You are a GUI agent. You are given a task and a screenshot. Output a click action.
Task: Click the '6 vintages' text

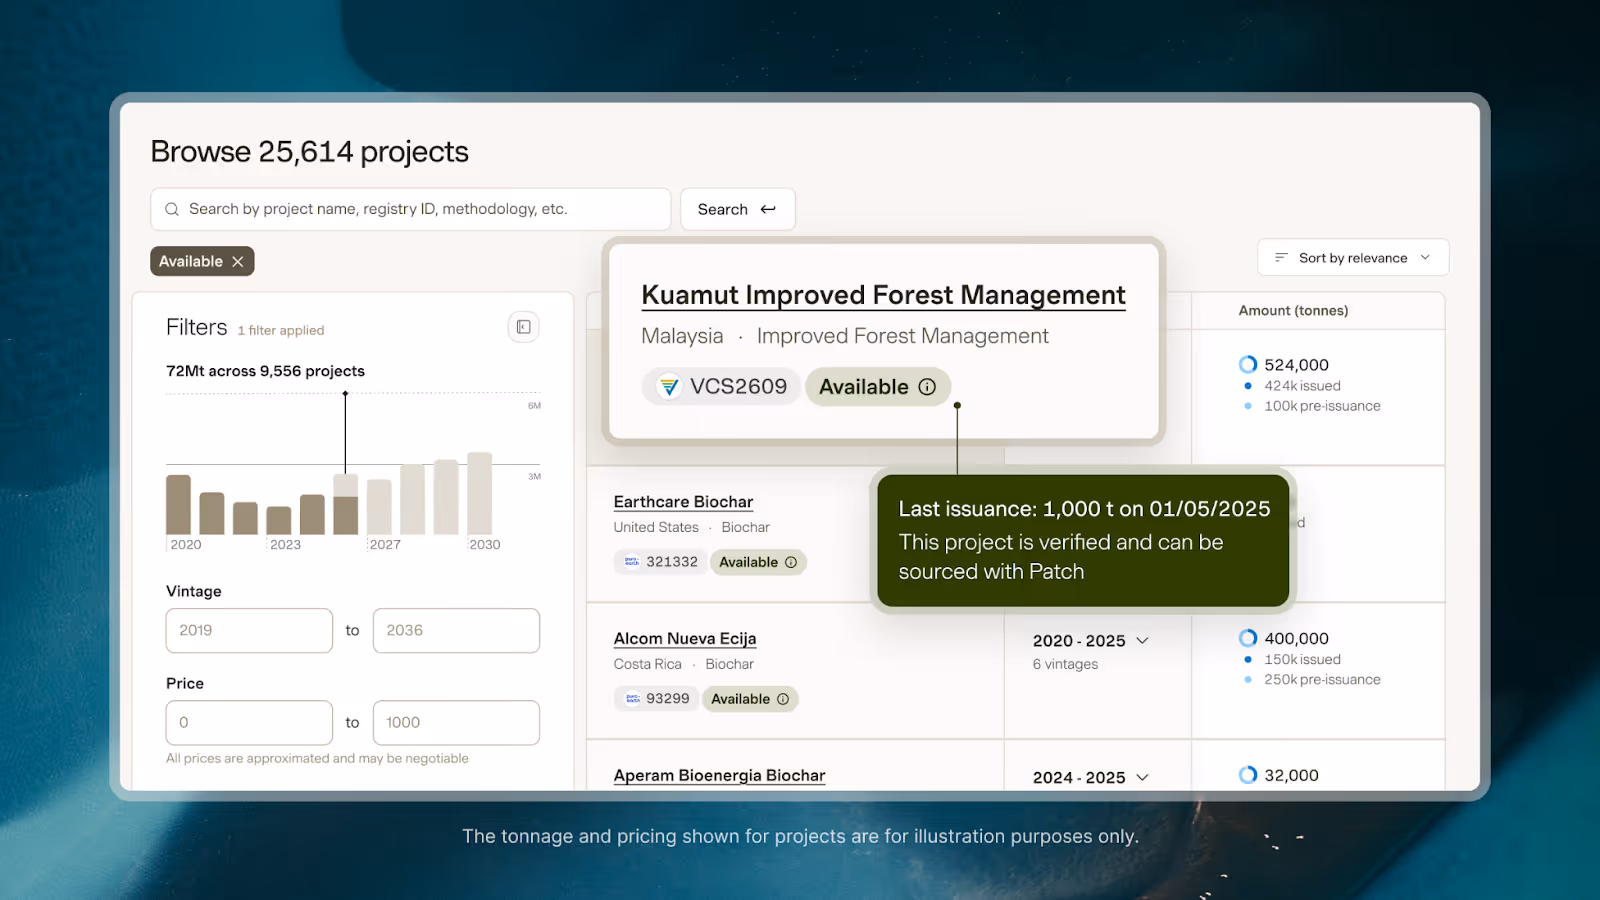[1065, 665]
